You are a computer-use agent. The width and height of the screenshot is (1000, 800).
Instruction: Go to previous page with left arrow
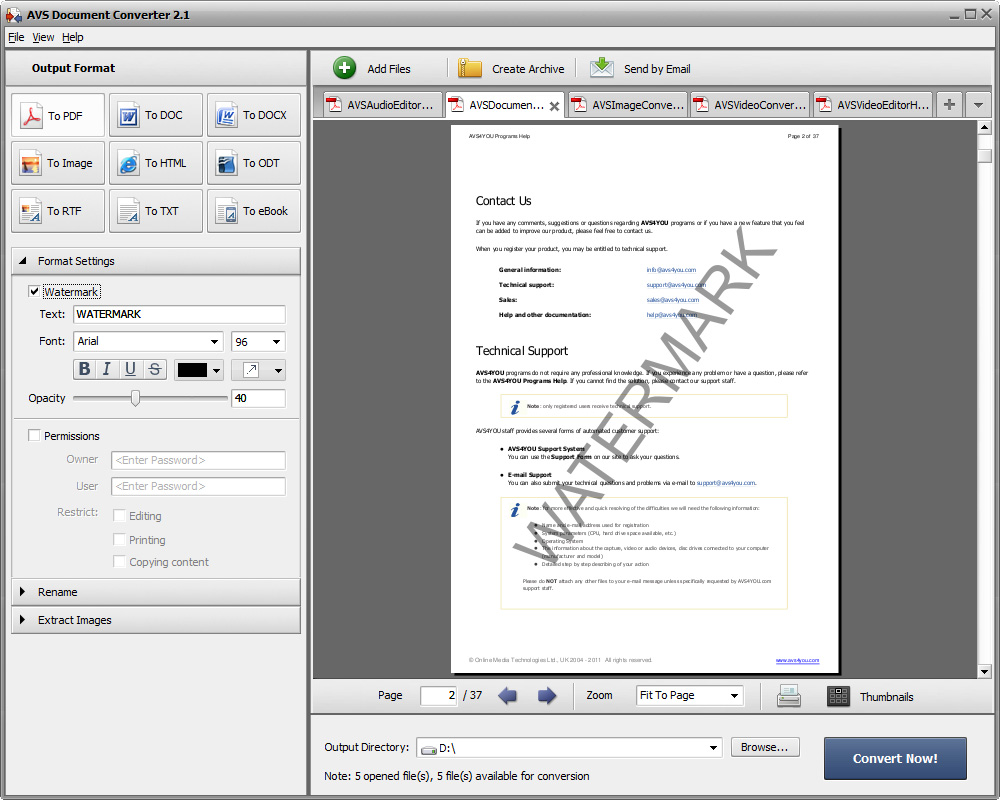(x=508, y=696)
